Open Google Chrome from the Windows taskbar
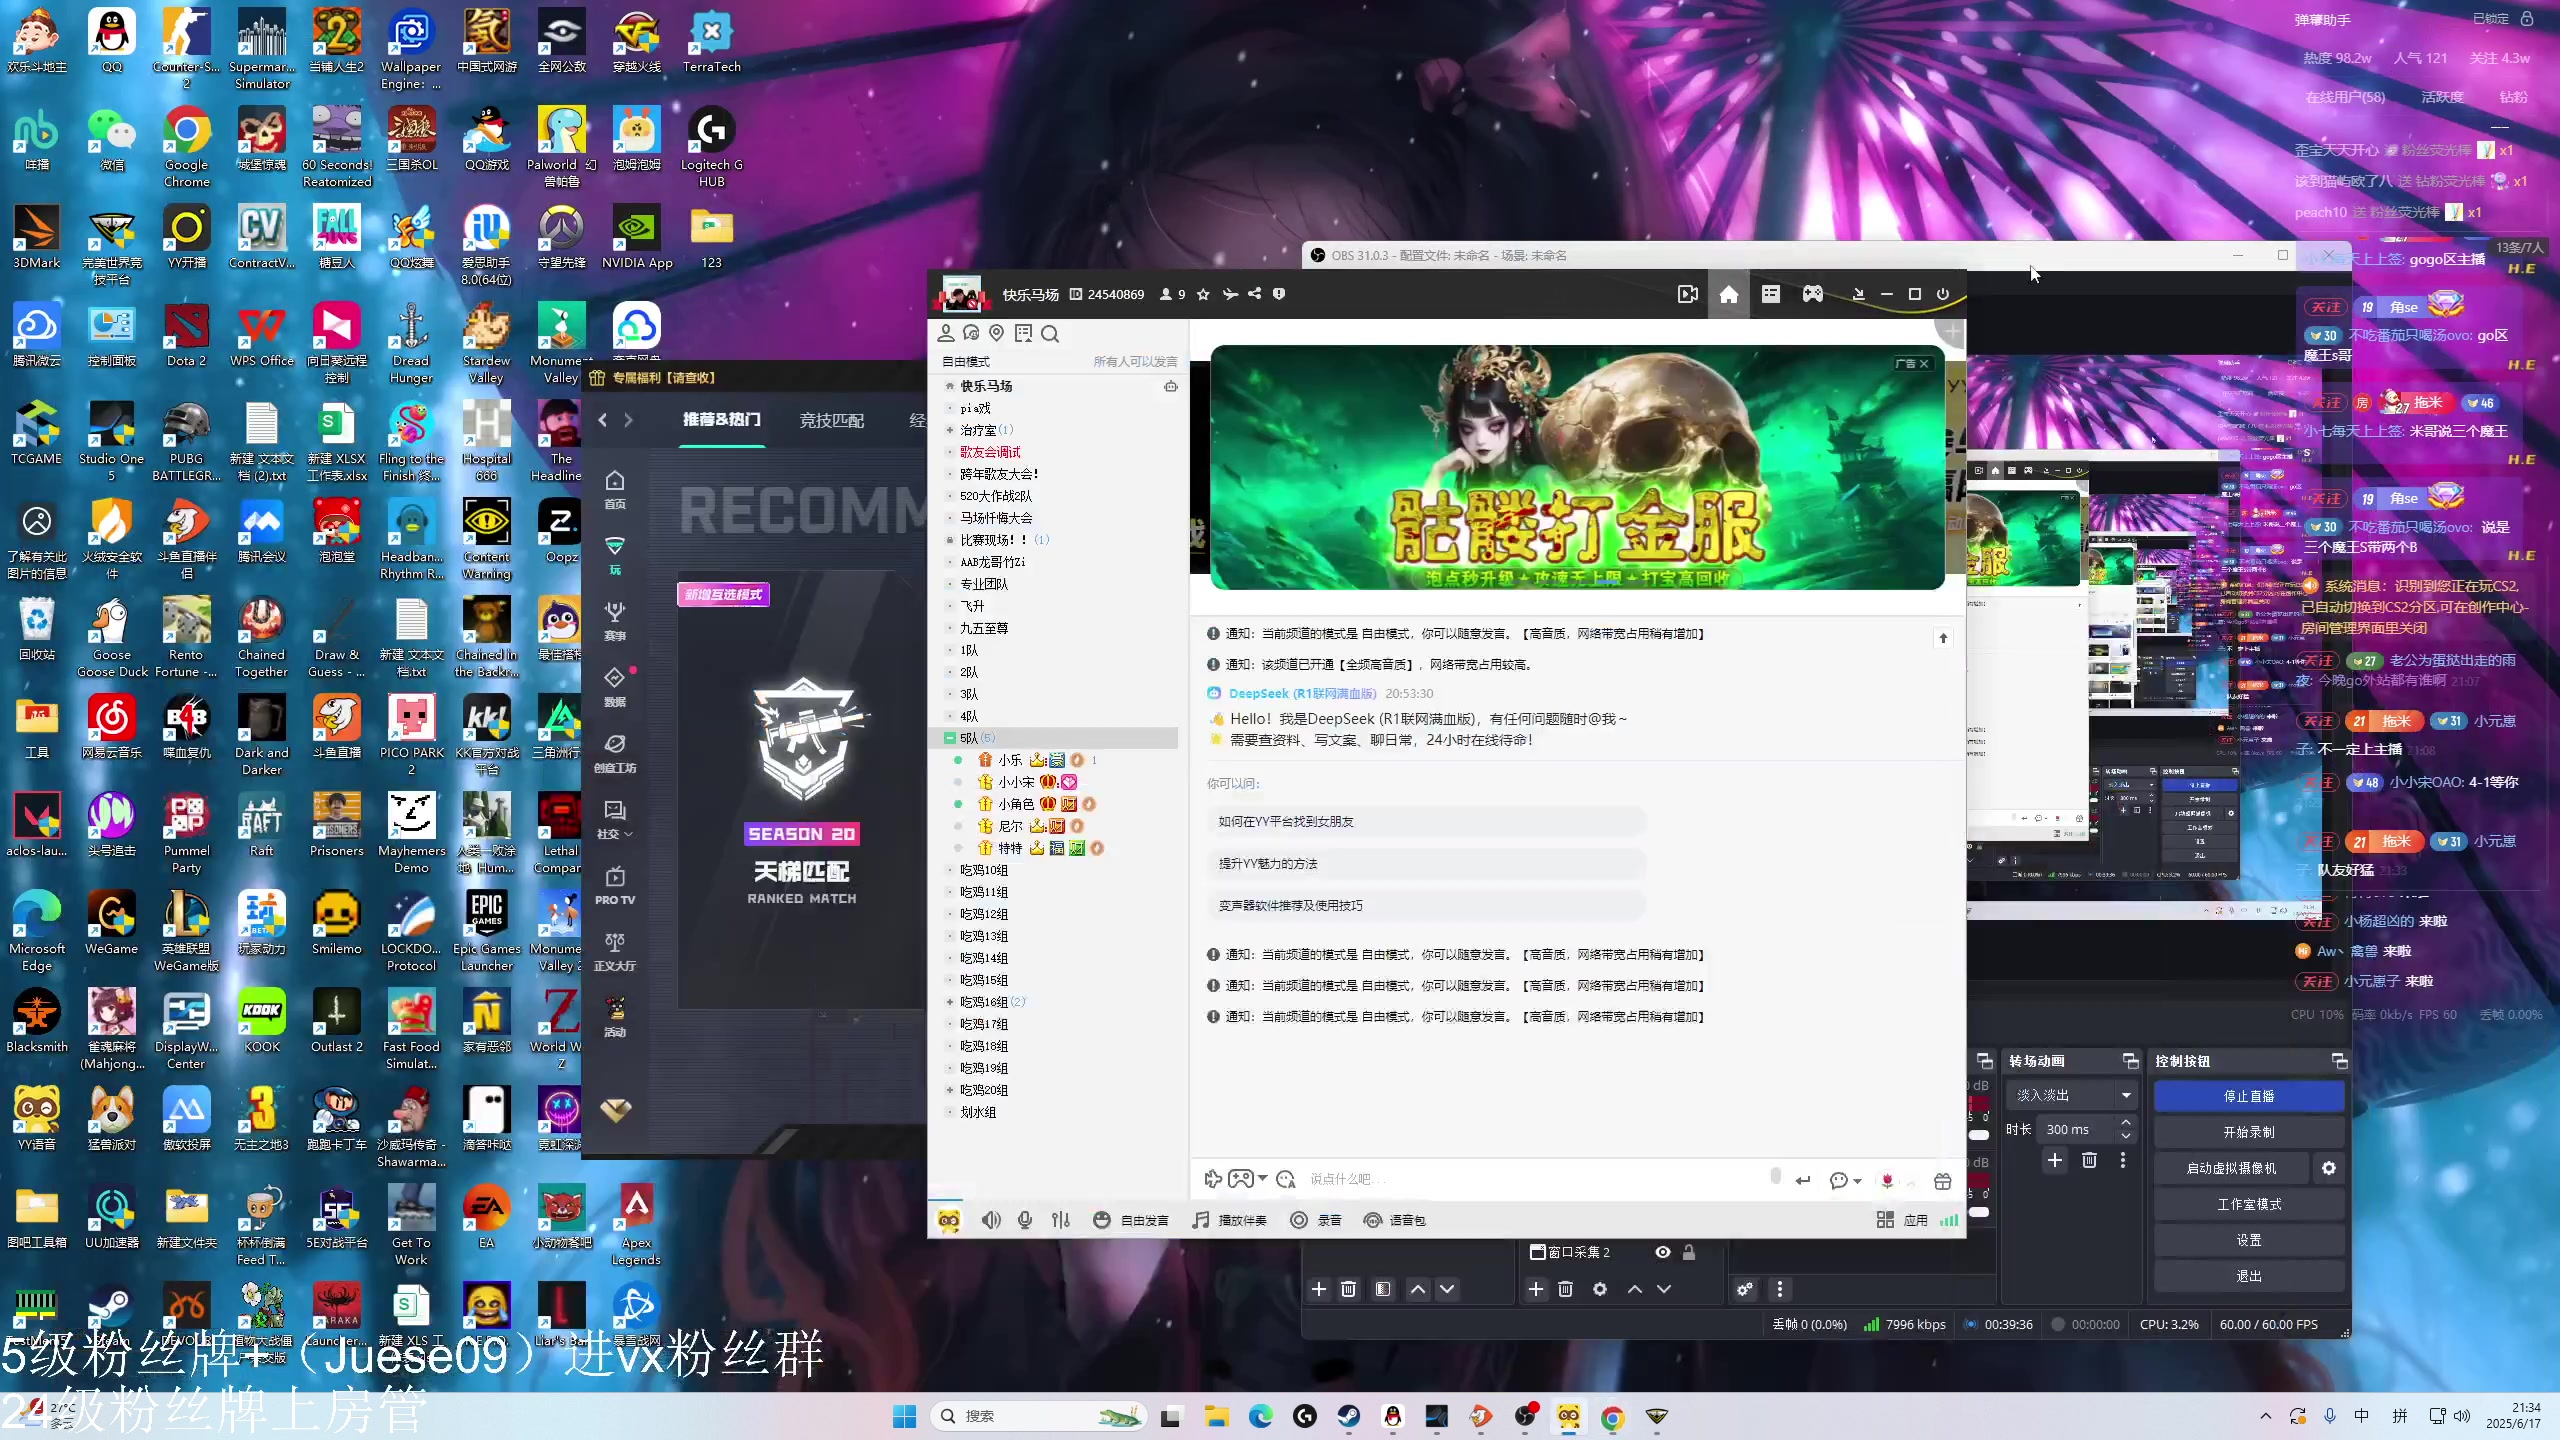The width and height of the screenshot is (2560, 1440). coord(1612,1416)
